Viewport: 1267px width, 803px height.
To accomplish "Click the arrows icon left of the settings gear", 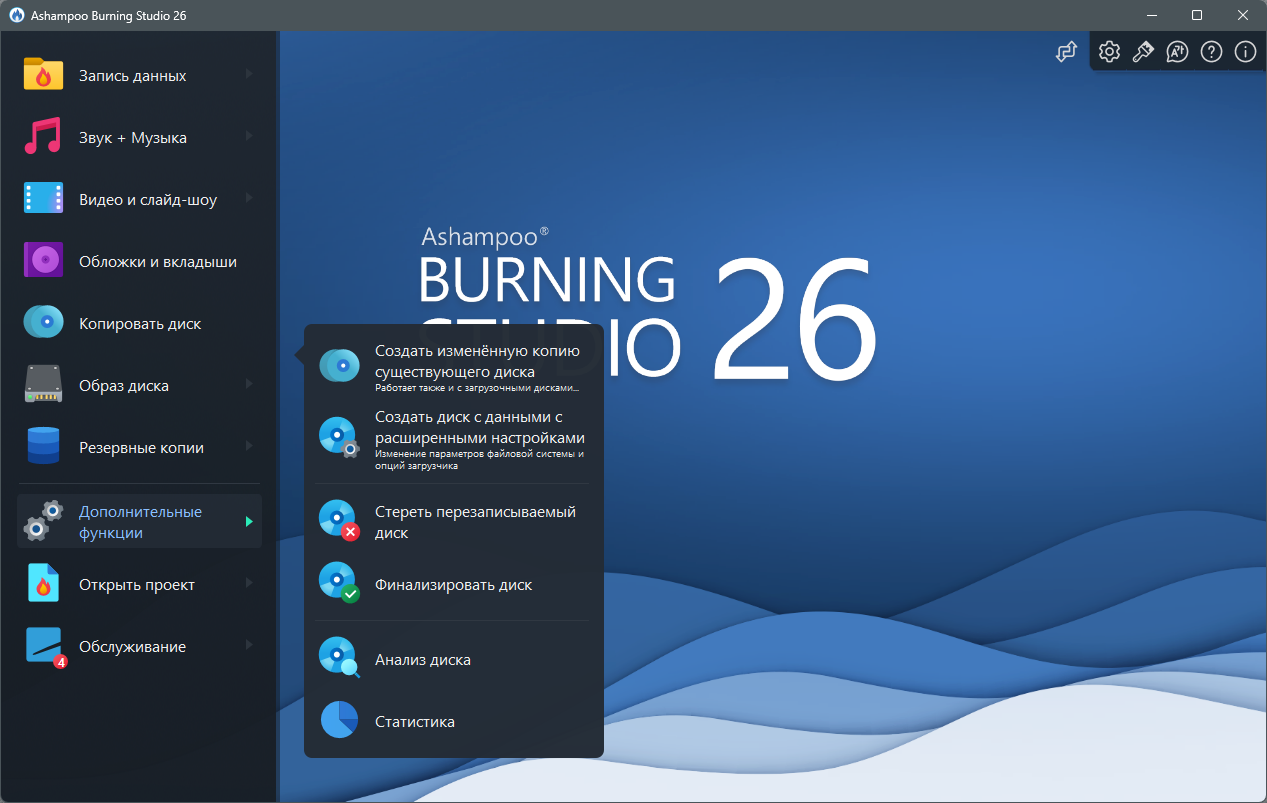I will (1066, 52).
